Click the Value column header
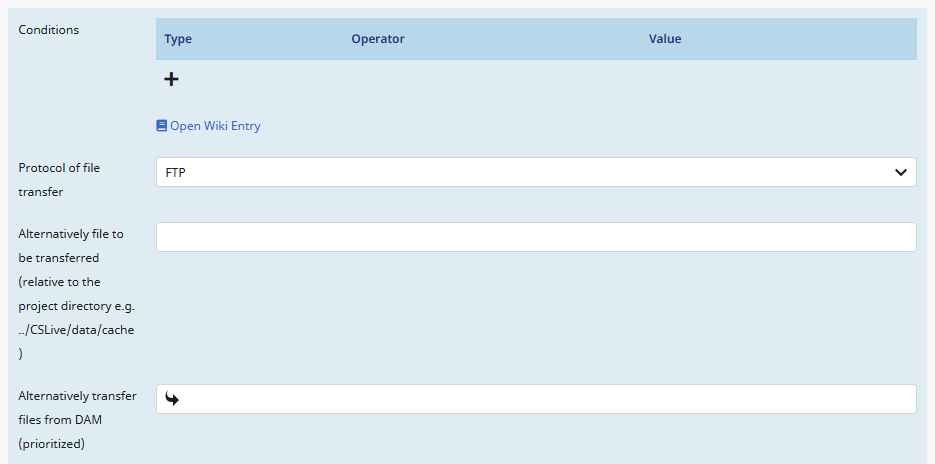This screenshot has height=464, width=935. click(x=664, y=39)
